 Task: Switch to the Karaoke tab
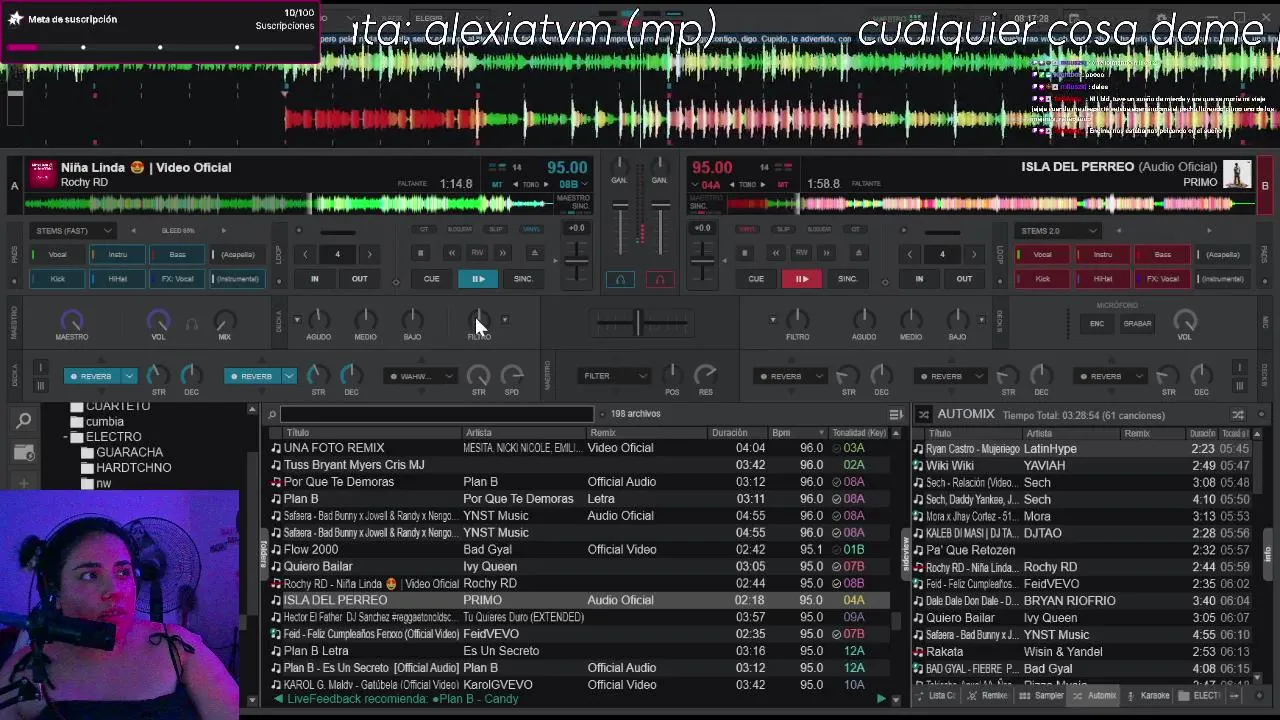[x=1148, y=696]
